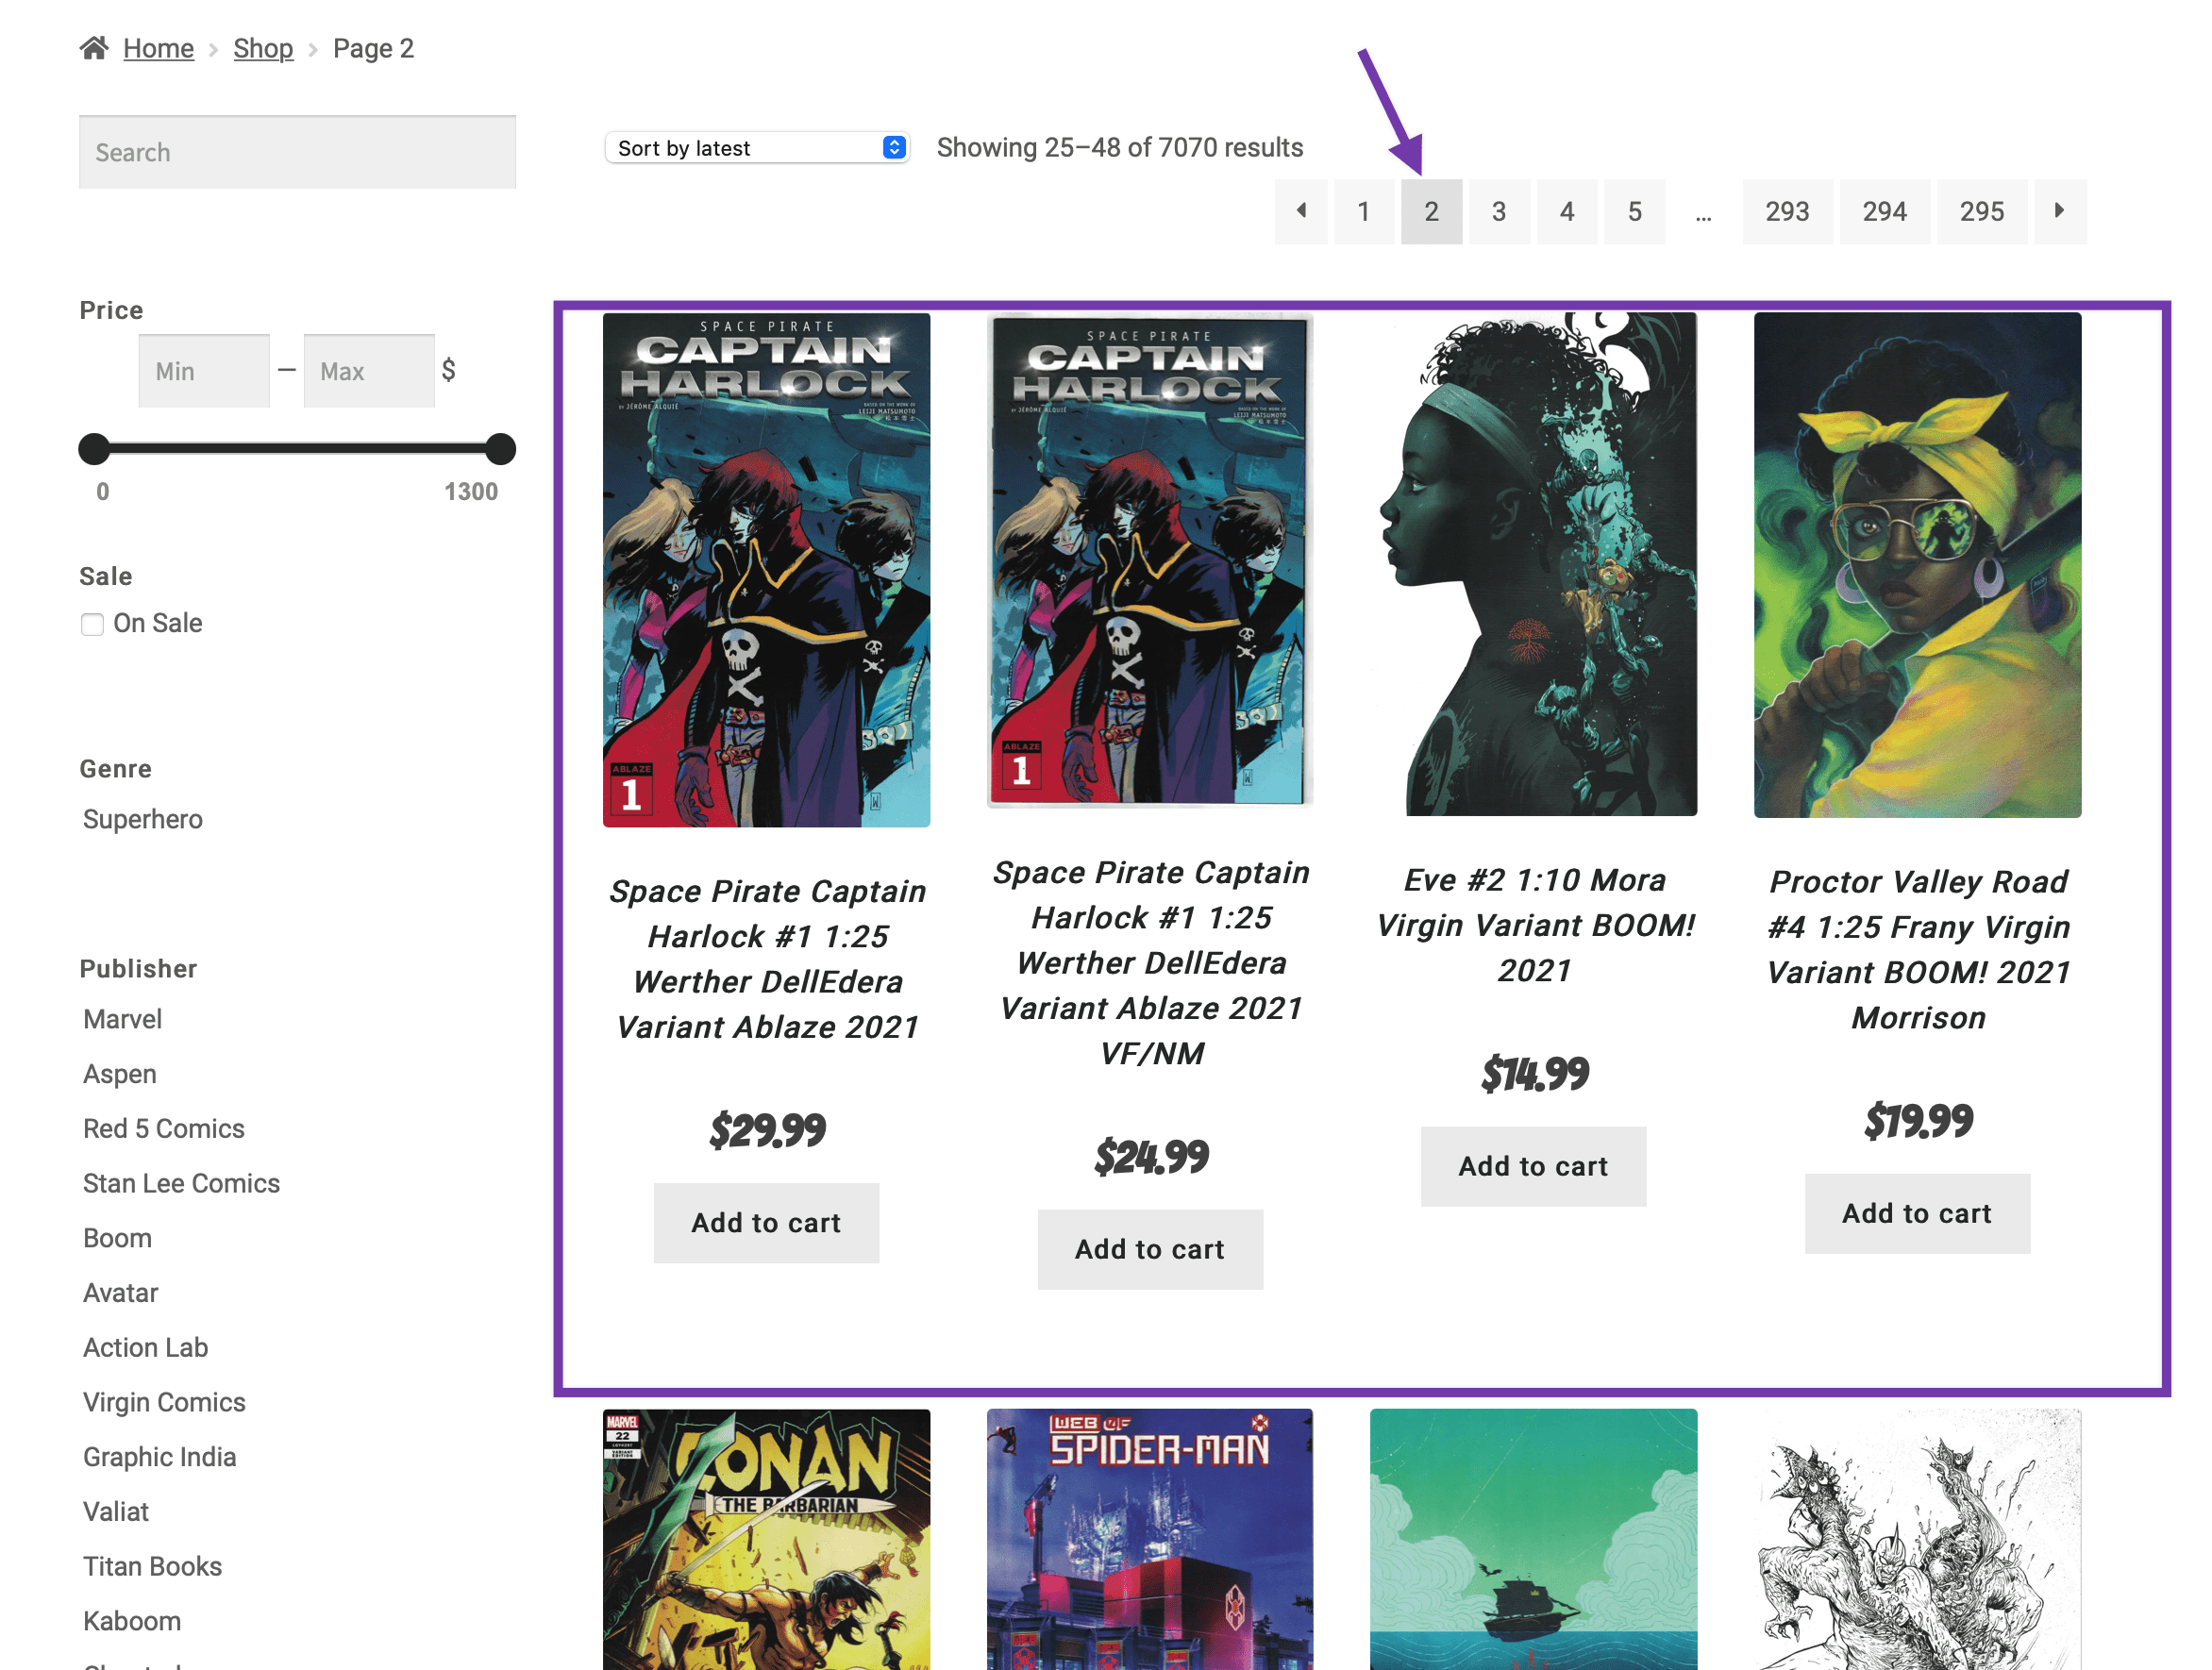Open Conan the Barbarian cover thumbnail
The width and height of the screenshot is (2212, 1670).
click(x=767, y=1540)
